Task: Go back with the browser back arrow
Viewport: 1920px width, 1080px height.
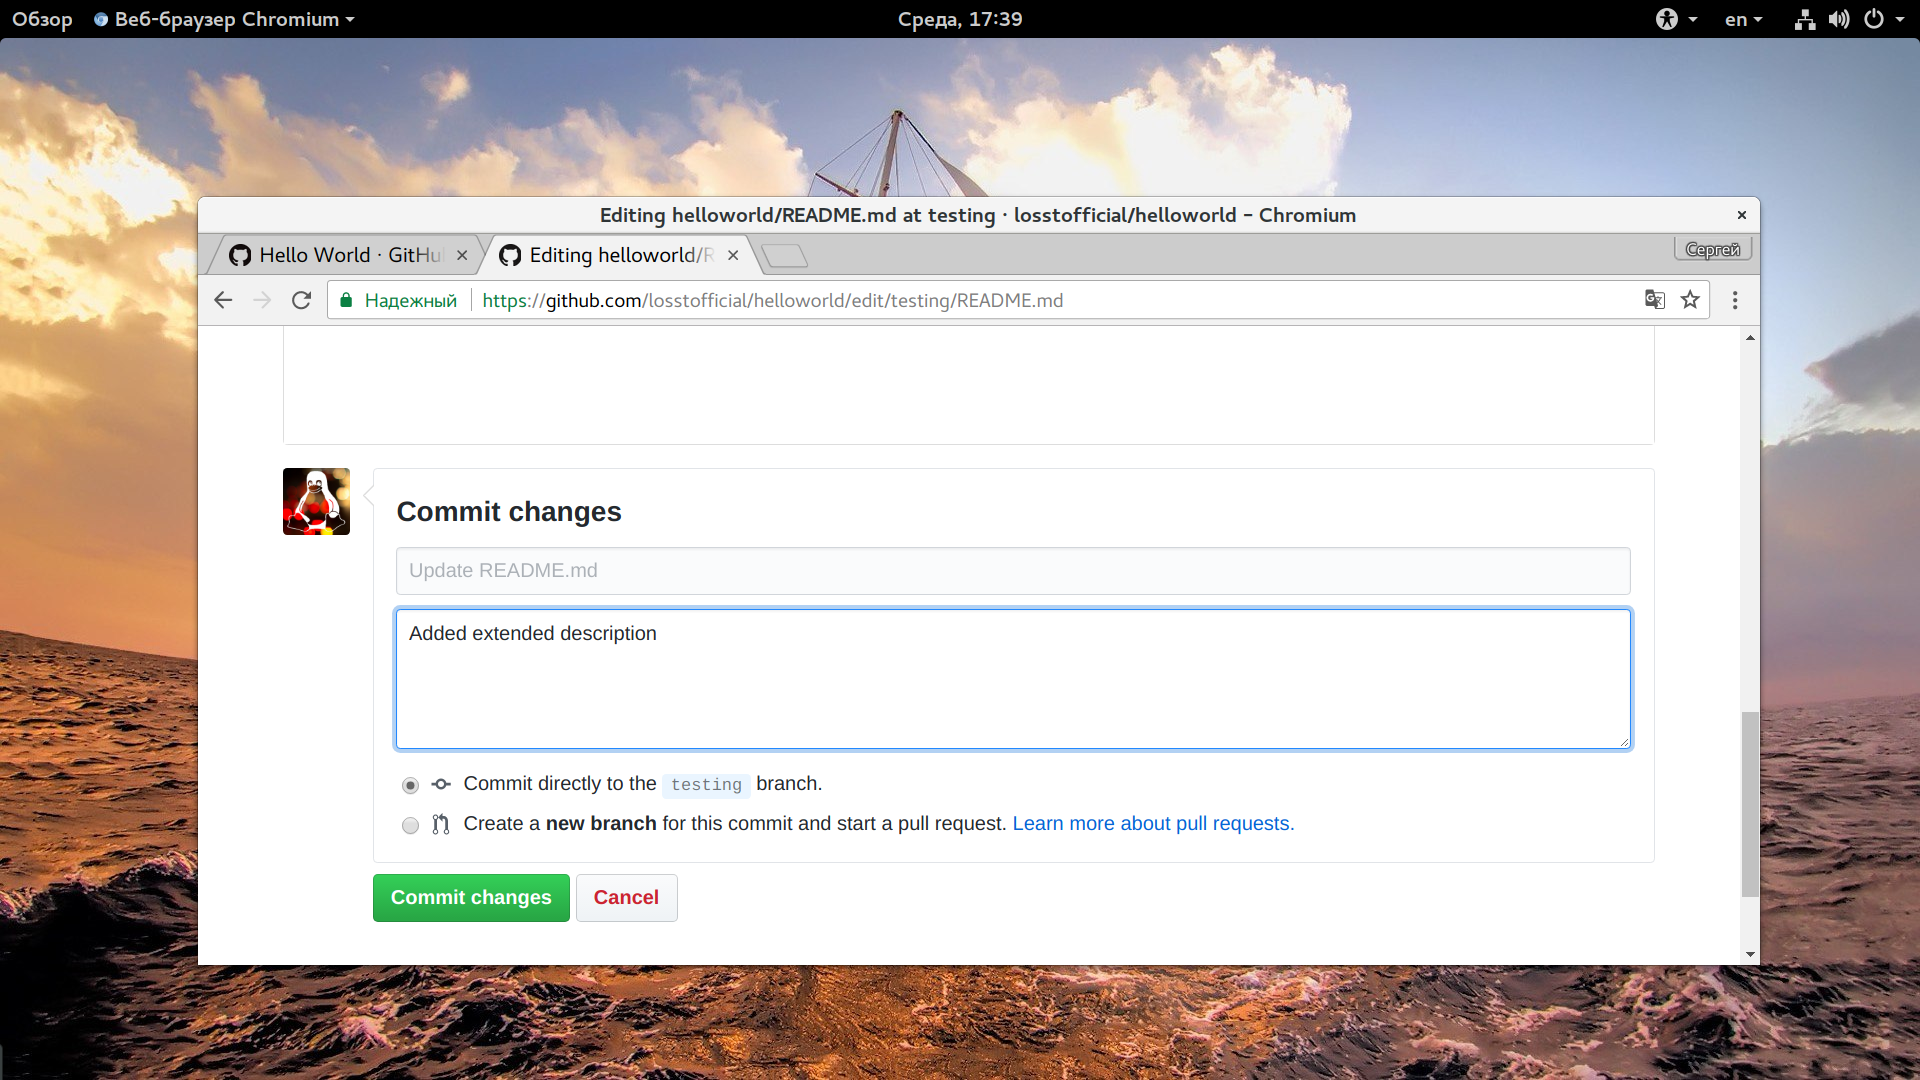Action: [x=223, y=300]
